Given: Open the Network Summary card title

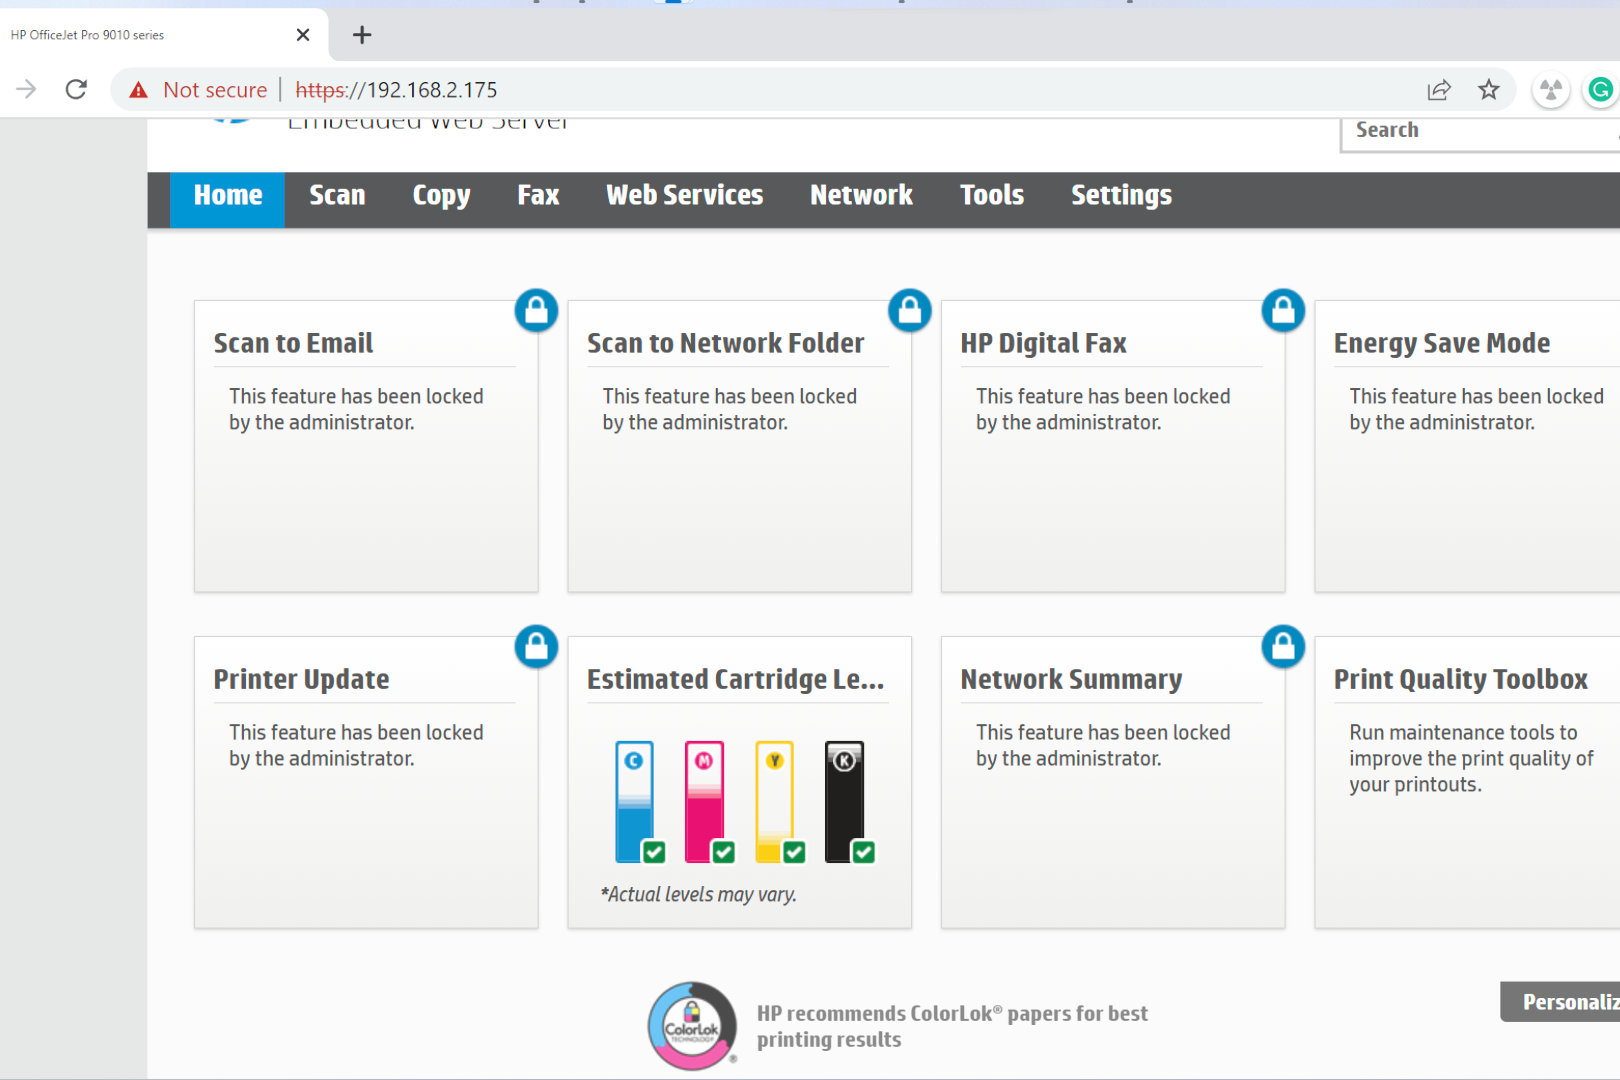Looking at the screenshot, I should (x=1071, y=680).
